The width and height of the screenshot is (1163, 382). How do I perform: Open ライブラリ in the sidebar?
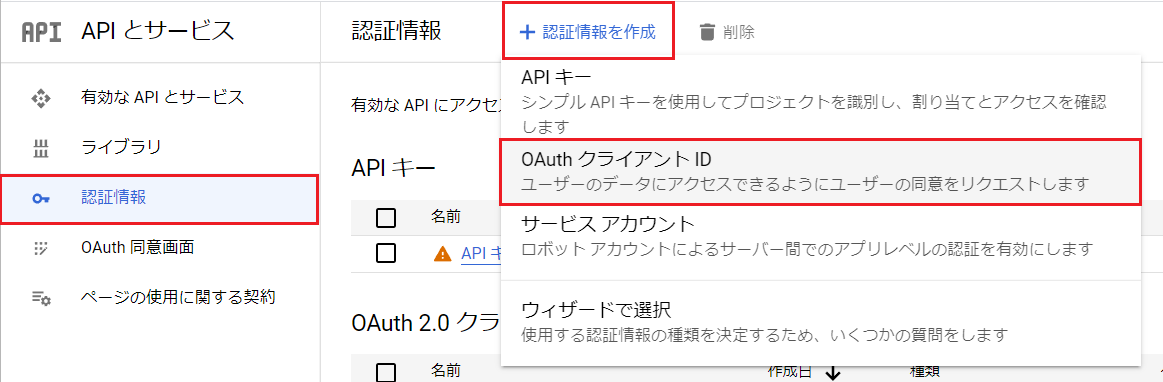click(160, 147)
